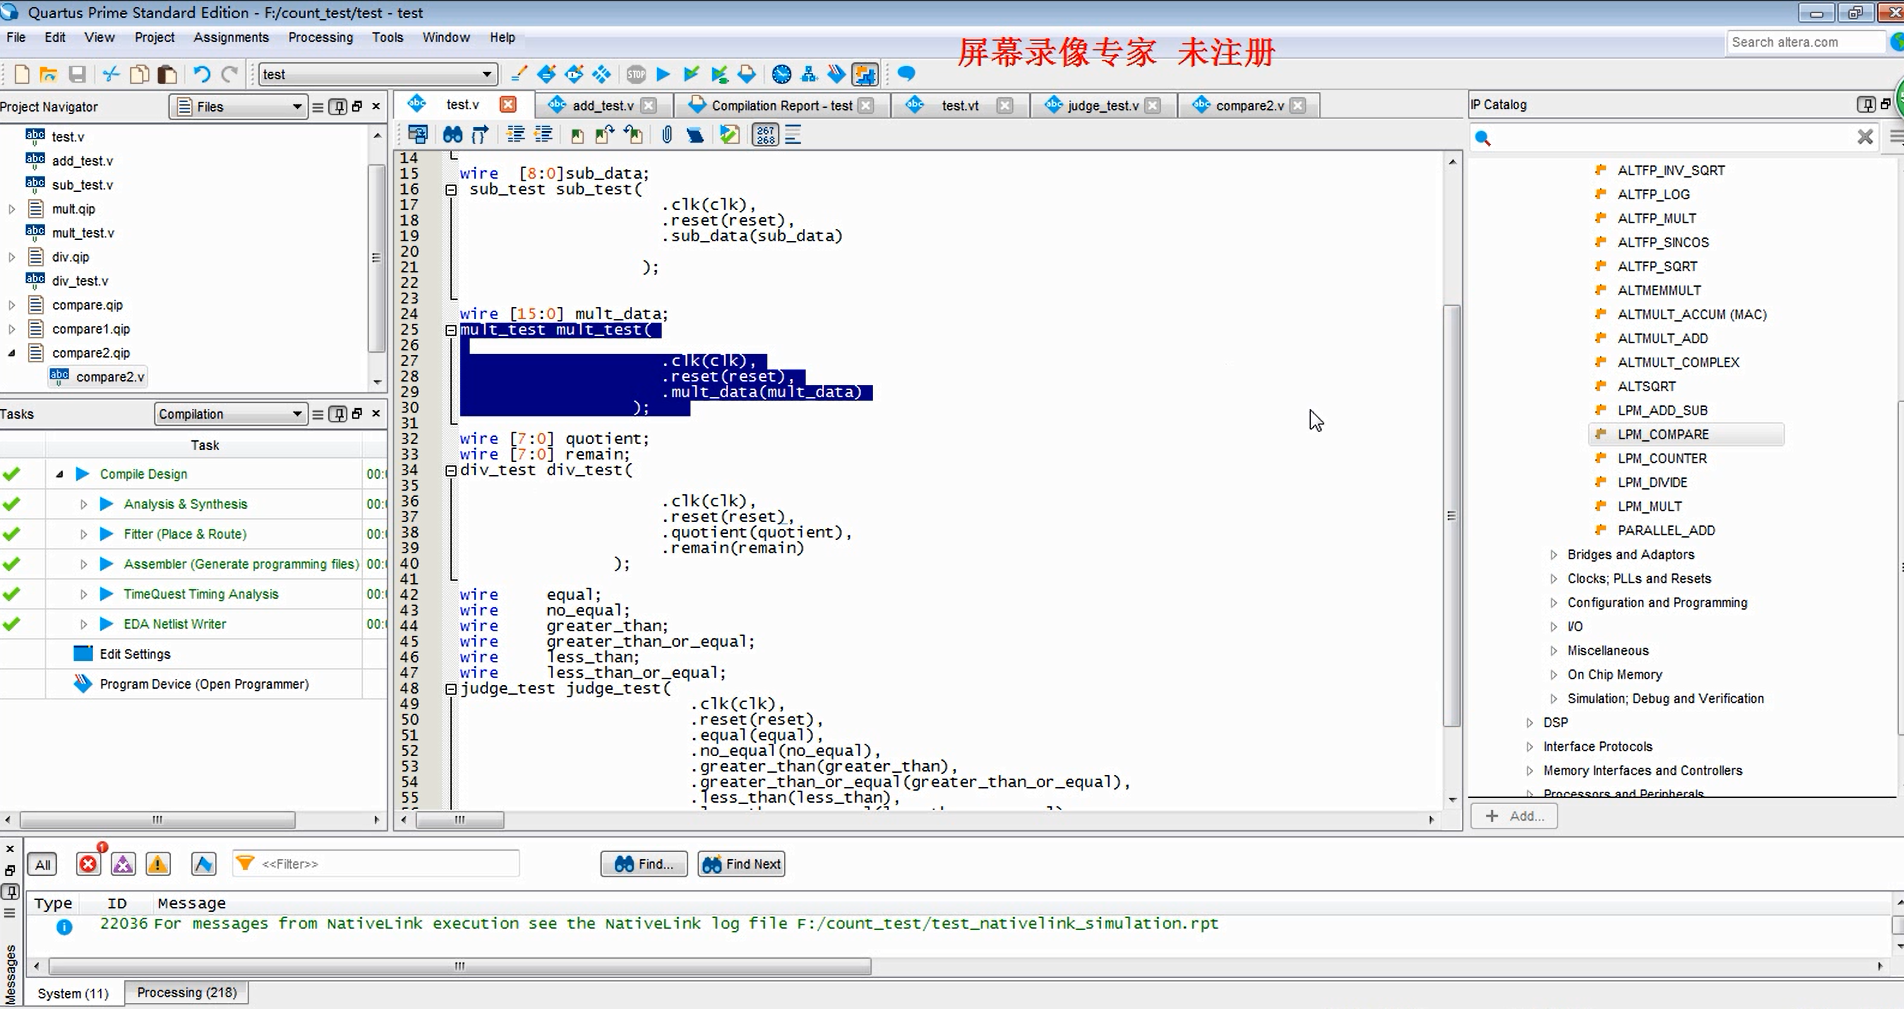
Task: Select compare2.v in the Project Navigator
Action: (x=110, y=377)
